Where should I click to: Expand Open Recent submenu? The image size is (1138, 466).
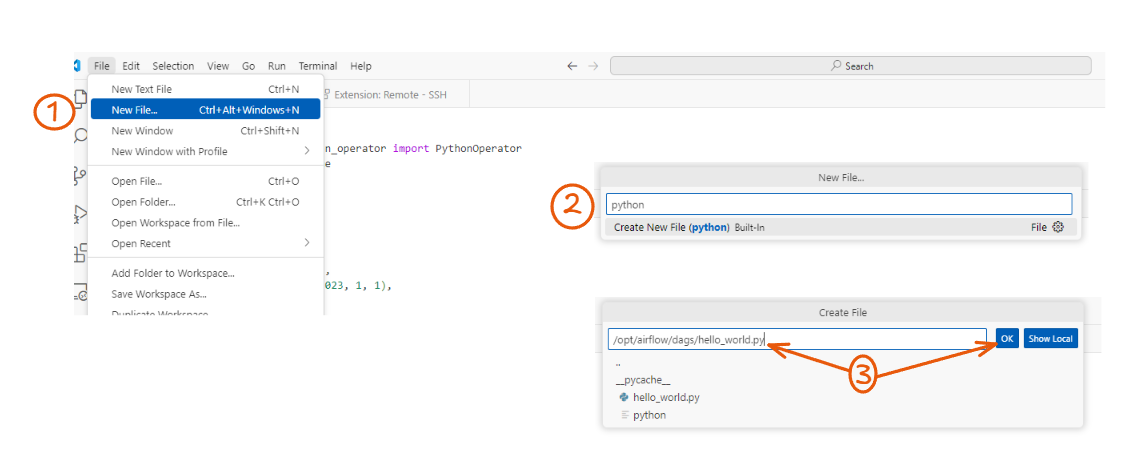tap(205, 243)
